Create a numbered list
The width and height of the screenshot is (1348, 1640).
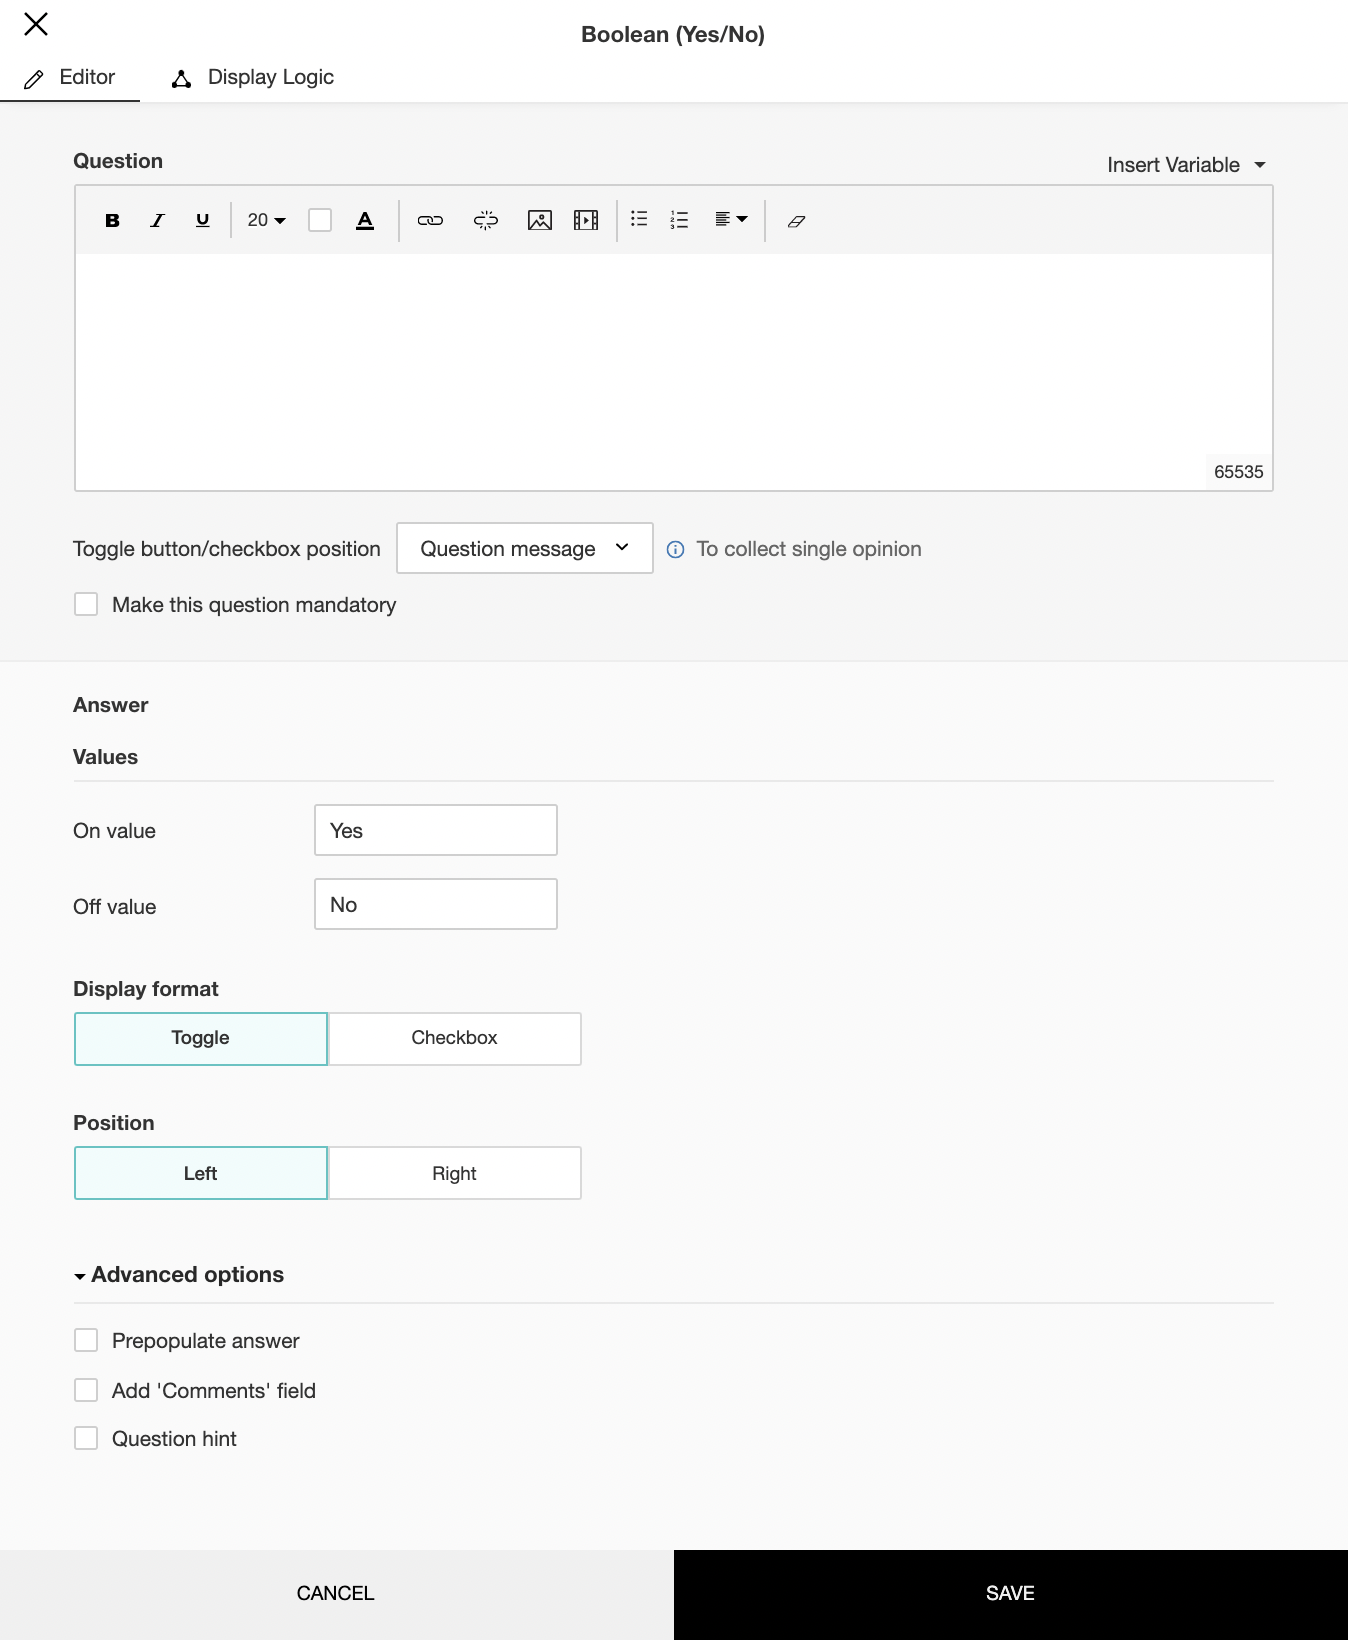[680, 220]
